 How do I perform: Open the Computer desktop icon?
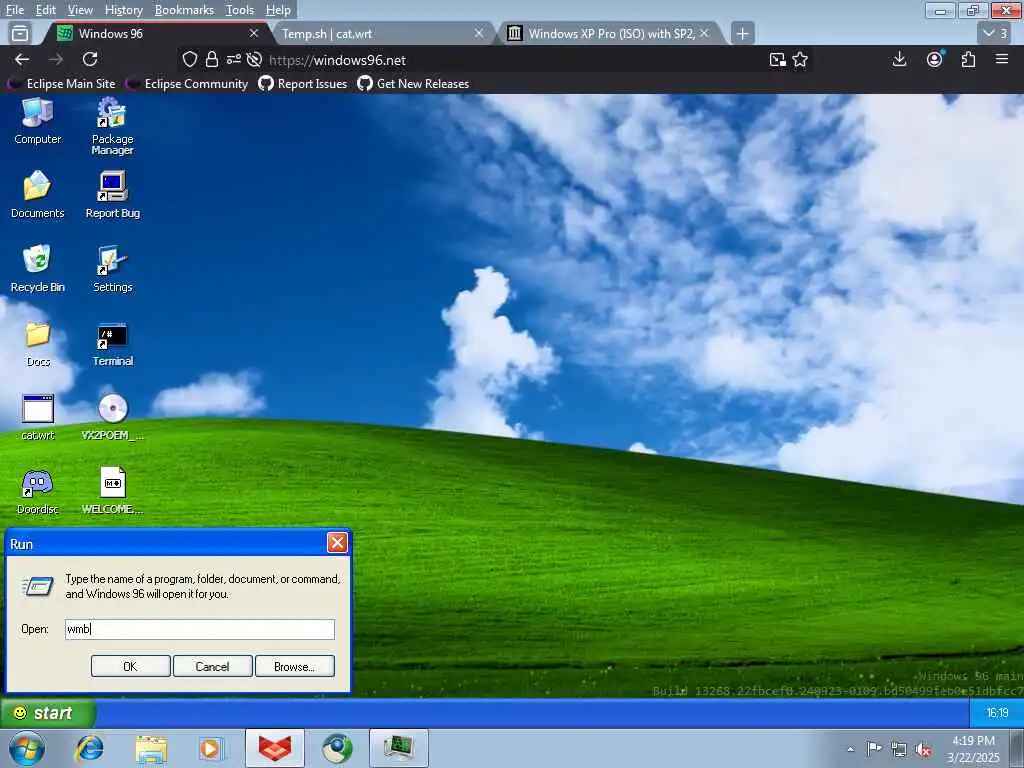tap(37, 121)
